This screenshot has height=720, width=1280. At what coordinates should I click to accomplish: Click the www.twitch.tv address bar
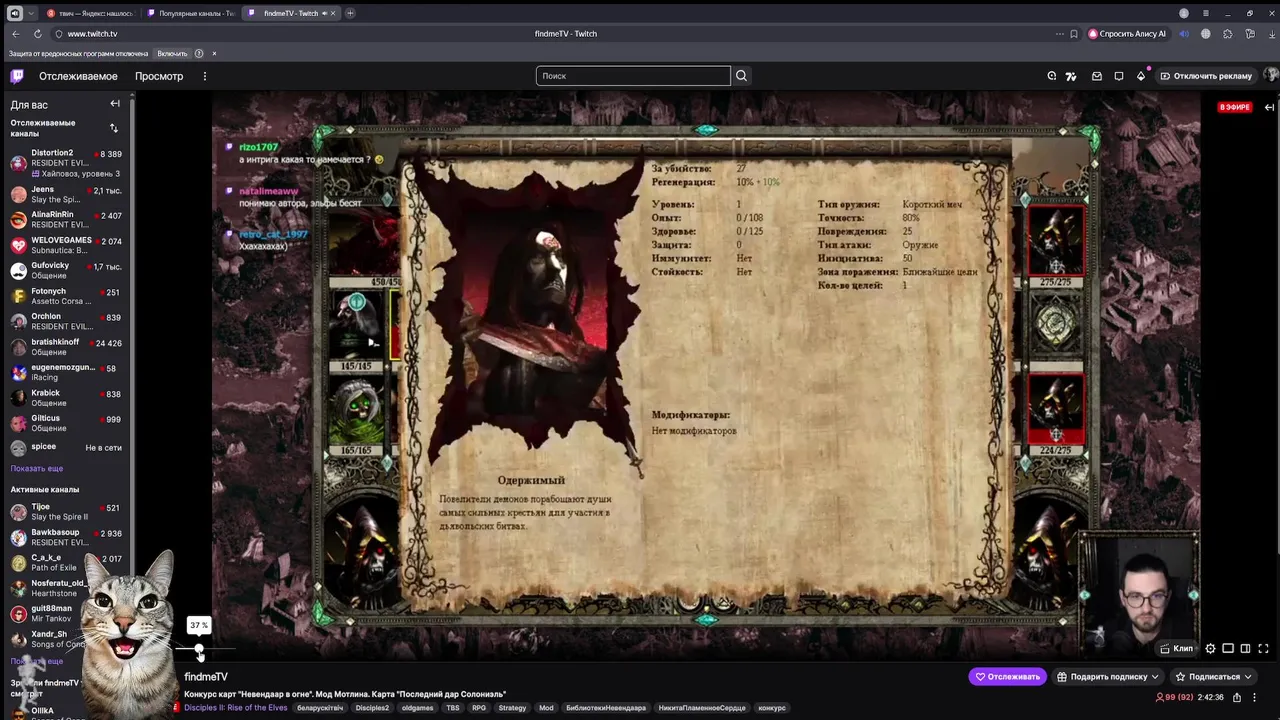(x=92, y=34)
